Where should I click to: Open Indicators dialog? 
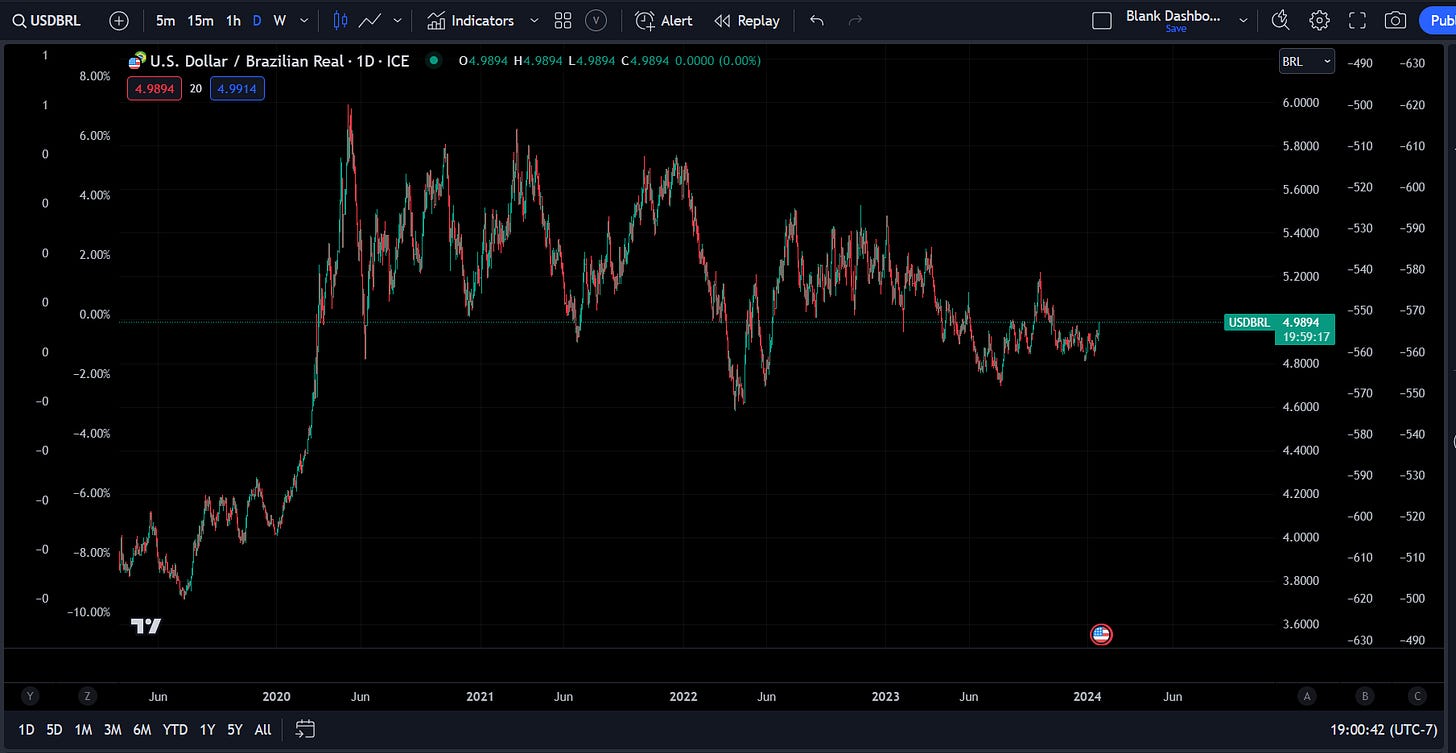(470, 20)
